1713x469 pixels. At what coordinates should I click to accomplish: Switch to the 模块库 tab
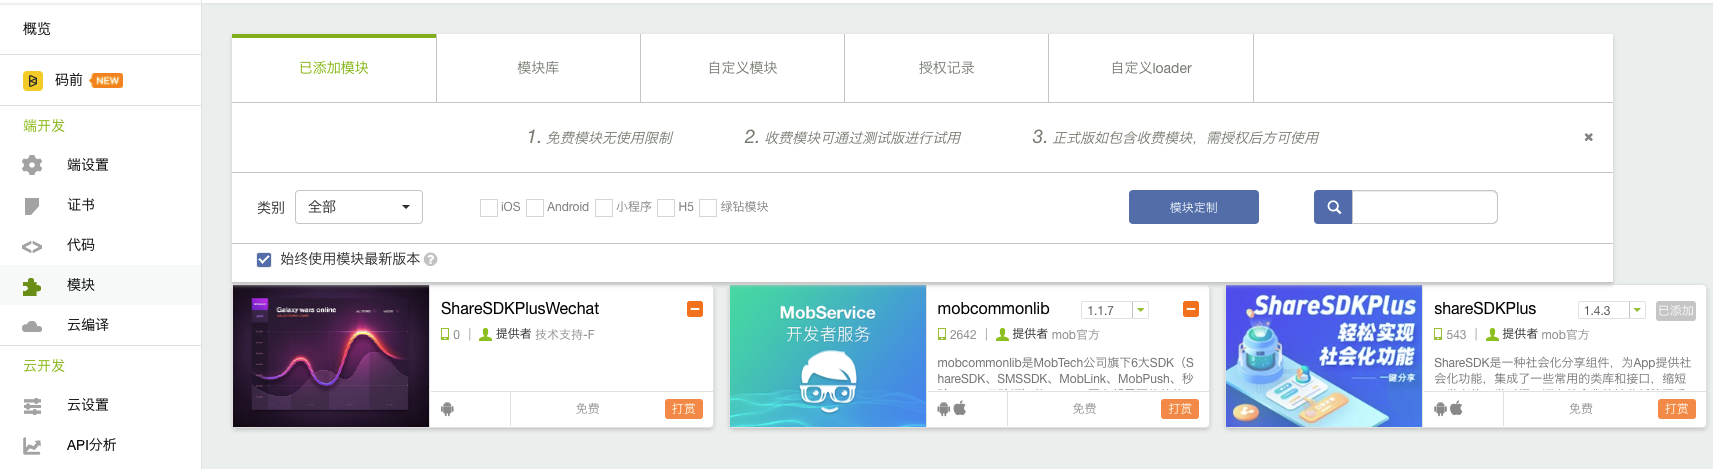point(538,68)
